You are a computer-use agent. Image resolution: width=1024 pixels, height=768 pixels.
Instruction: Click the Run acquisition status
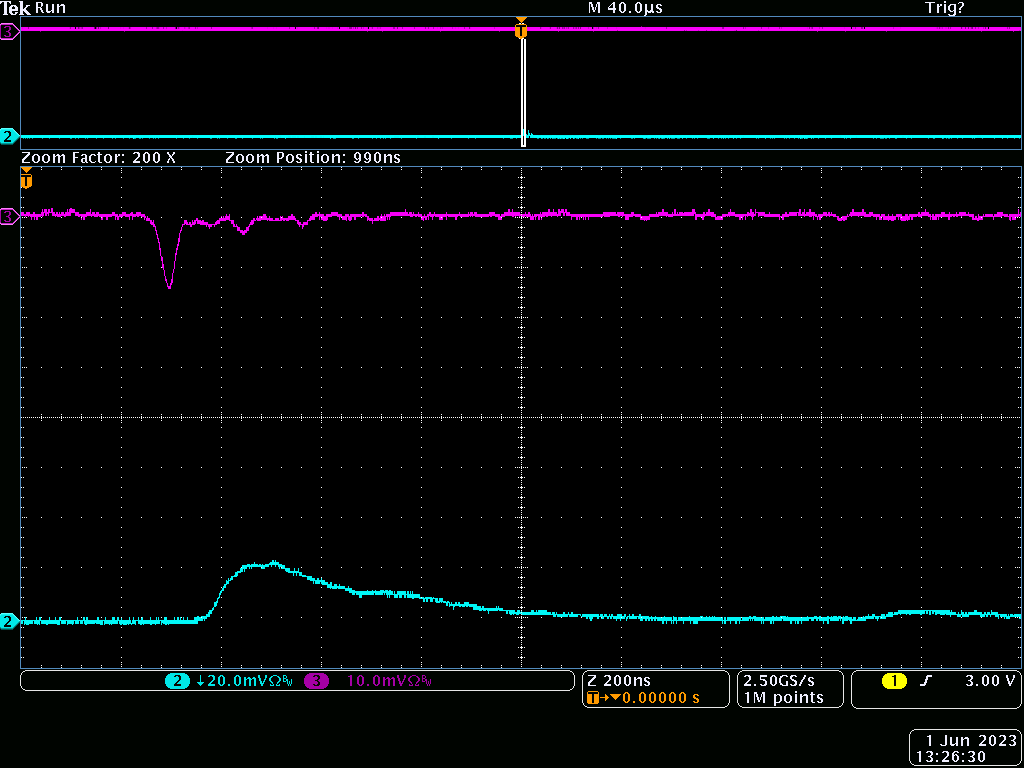coord(50,8)
